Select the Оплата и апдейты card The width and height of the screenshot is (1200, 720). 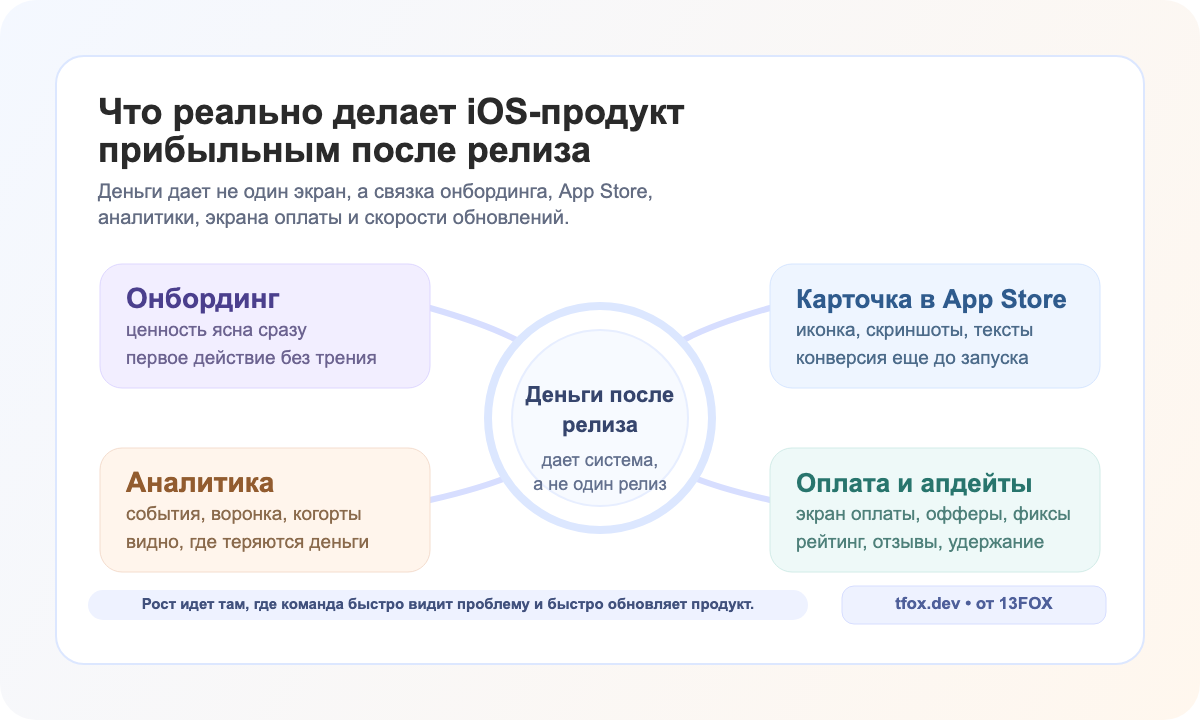pyautogui.click(x=935, y=509)
